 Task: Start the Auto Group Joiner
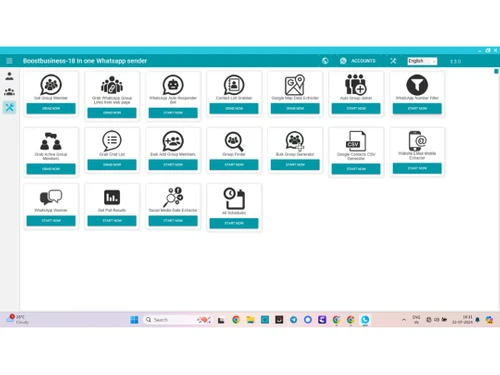click(x=356, y=109)
